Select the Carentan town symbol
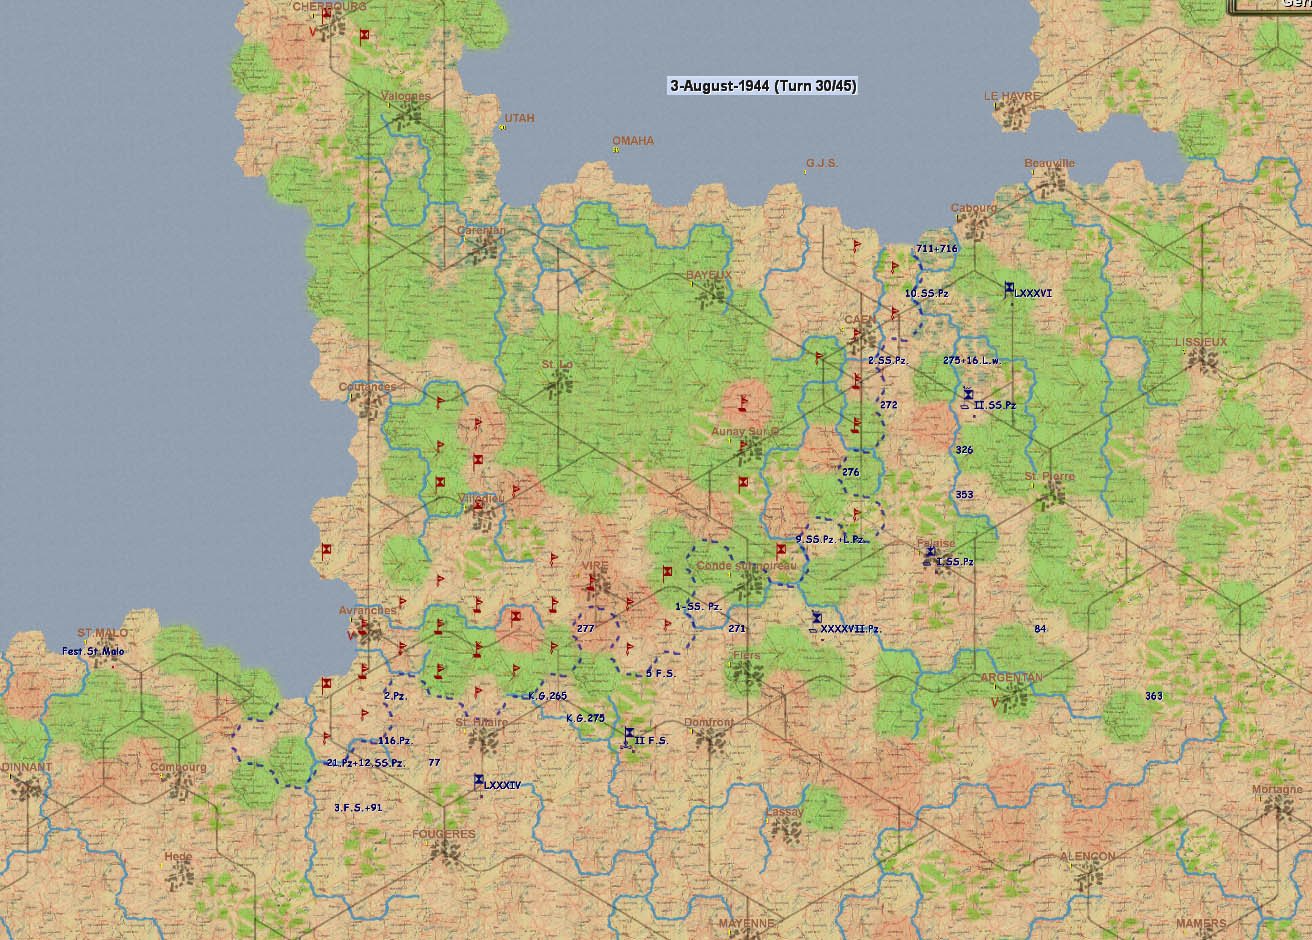Image resolution: width=1312 pixels, height=940 pixels. tap(484, 247)
